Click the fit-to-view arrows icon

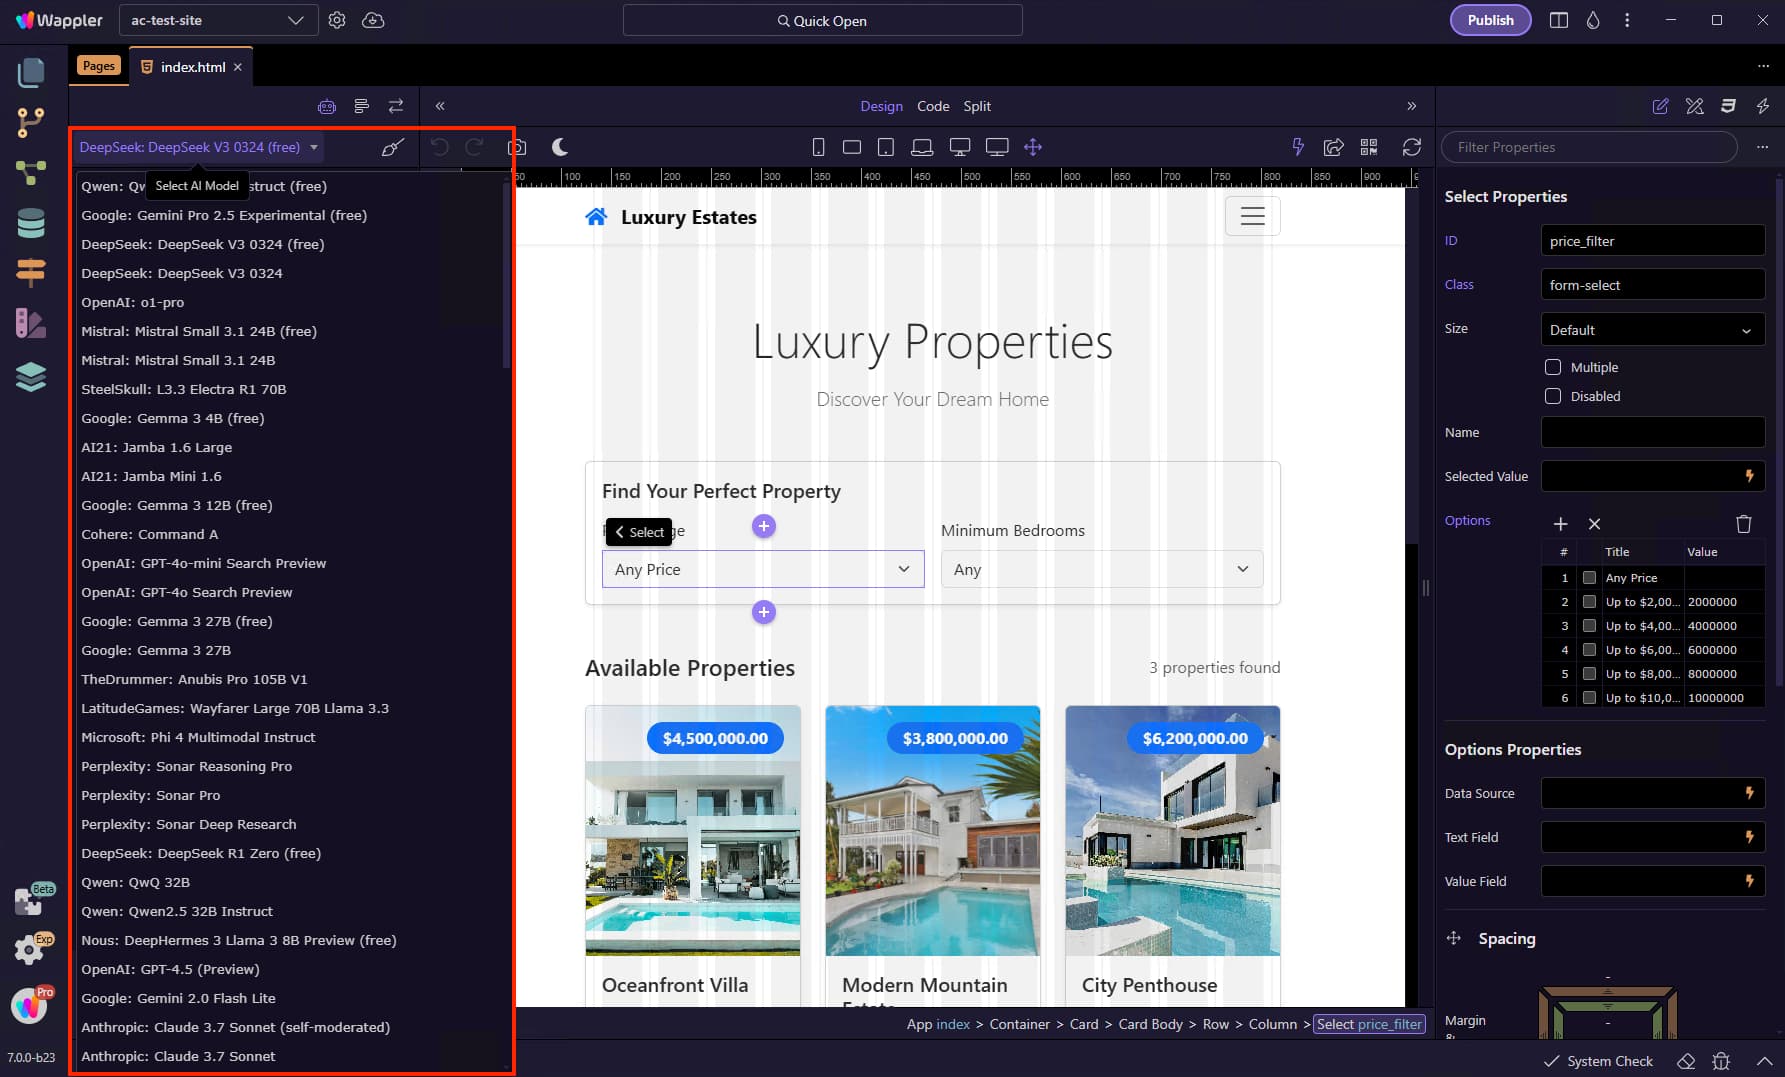pos(1033,147)
